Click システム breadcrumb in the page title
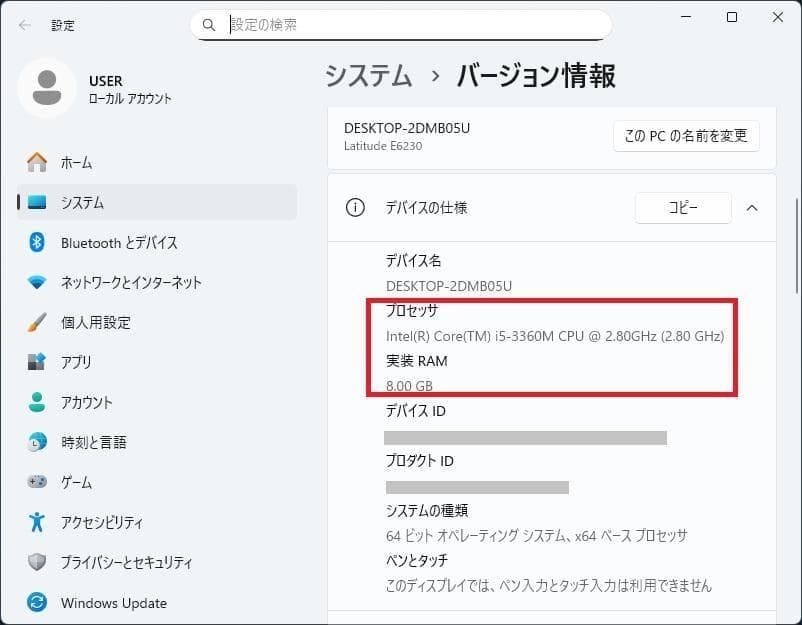Screen dimensions: 802x625 tap(368, 76)
